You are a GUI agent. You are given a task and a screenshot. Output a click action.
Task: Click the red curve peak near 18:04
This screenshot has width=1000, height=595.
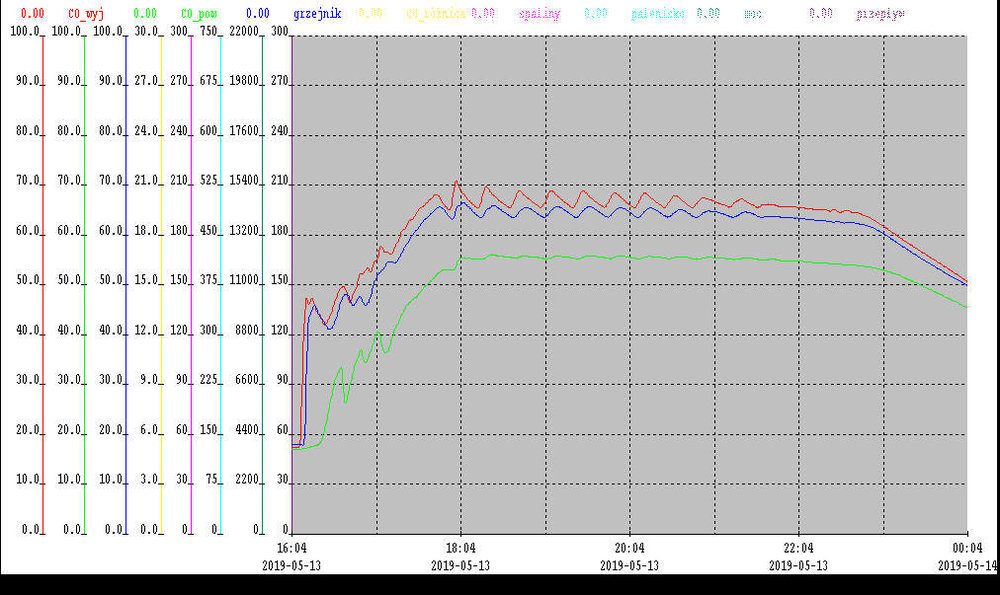(x=456, y=182)
